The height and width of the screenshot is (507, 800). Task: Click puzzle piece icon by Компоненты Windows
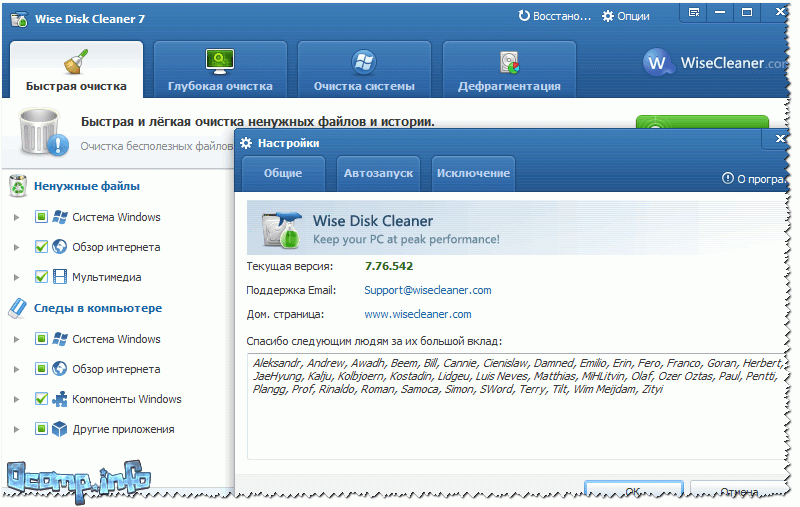click(60, 399)
